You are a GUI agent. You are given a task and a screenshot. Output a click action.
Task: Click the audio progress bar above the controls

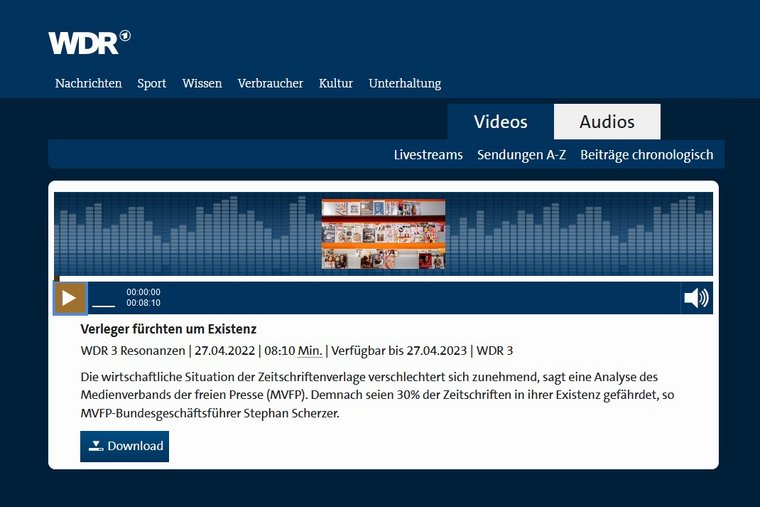tap(385, 278)
